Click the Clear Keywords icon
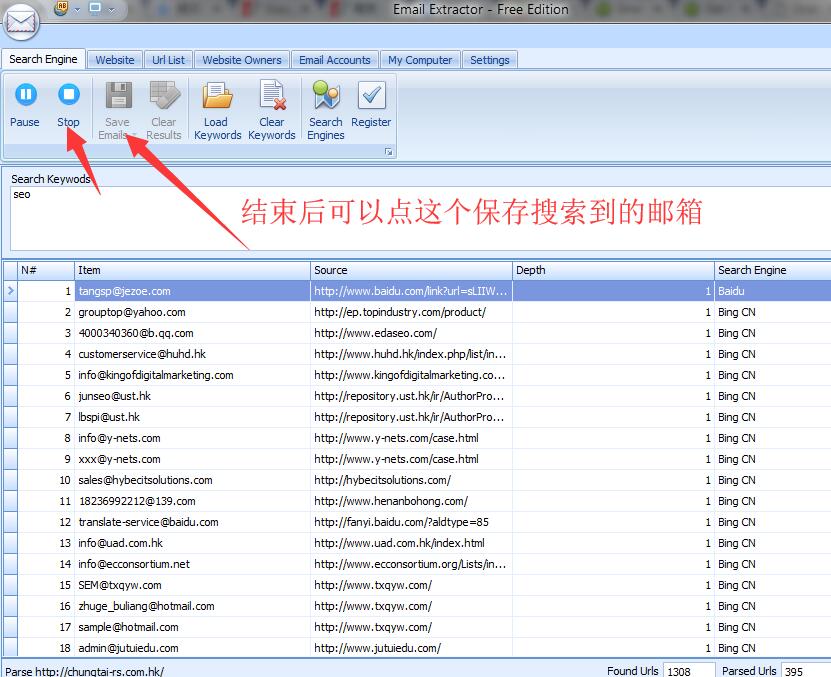The image size is (831, 677). tap(272, 95)
